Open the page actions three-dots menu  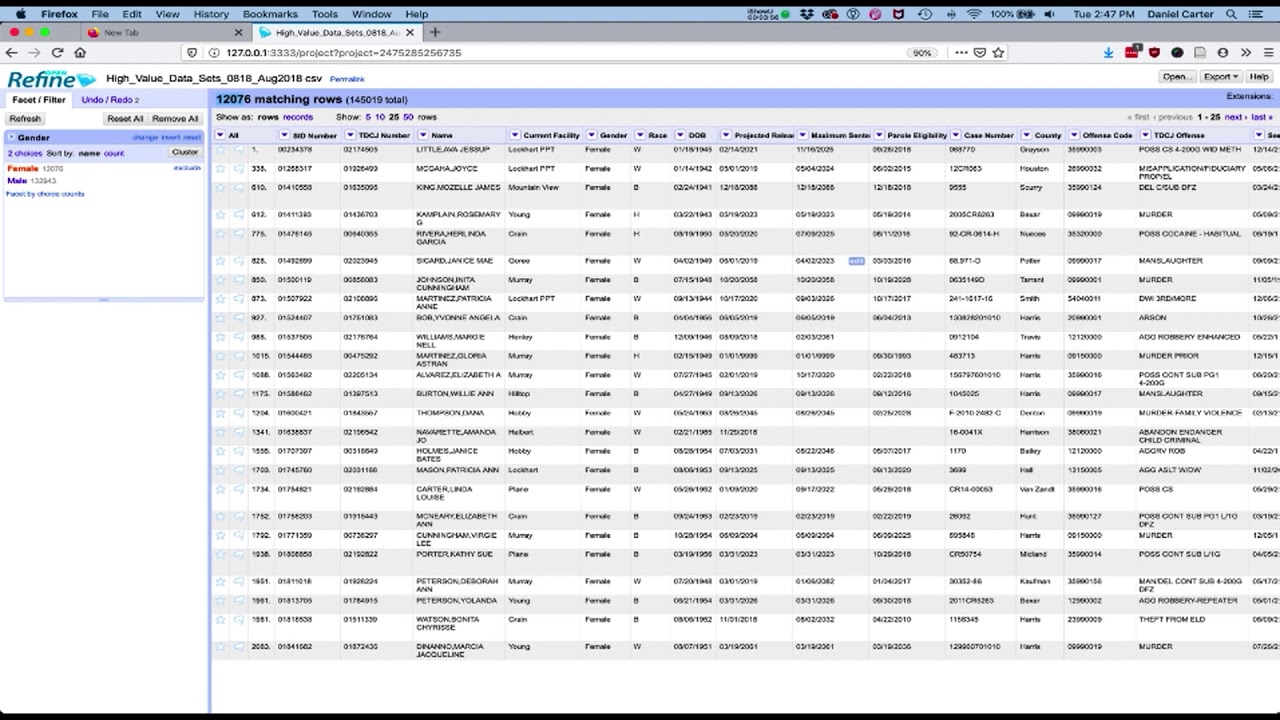coord(961,52)
